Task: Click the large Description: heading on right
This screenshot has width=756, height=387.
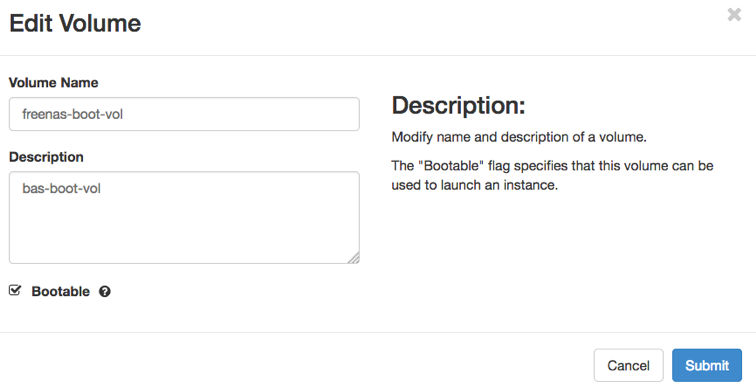Action: (458, 105)
